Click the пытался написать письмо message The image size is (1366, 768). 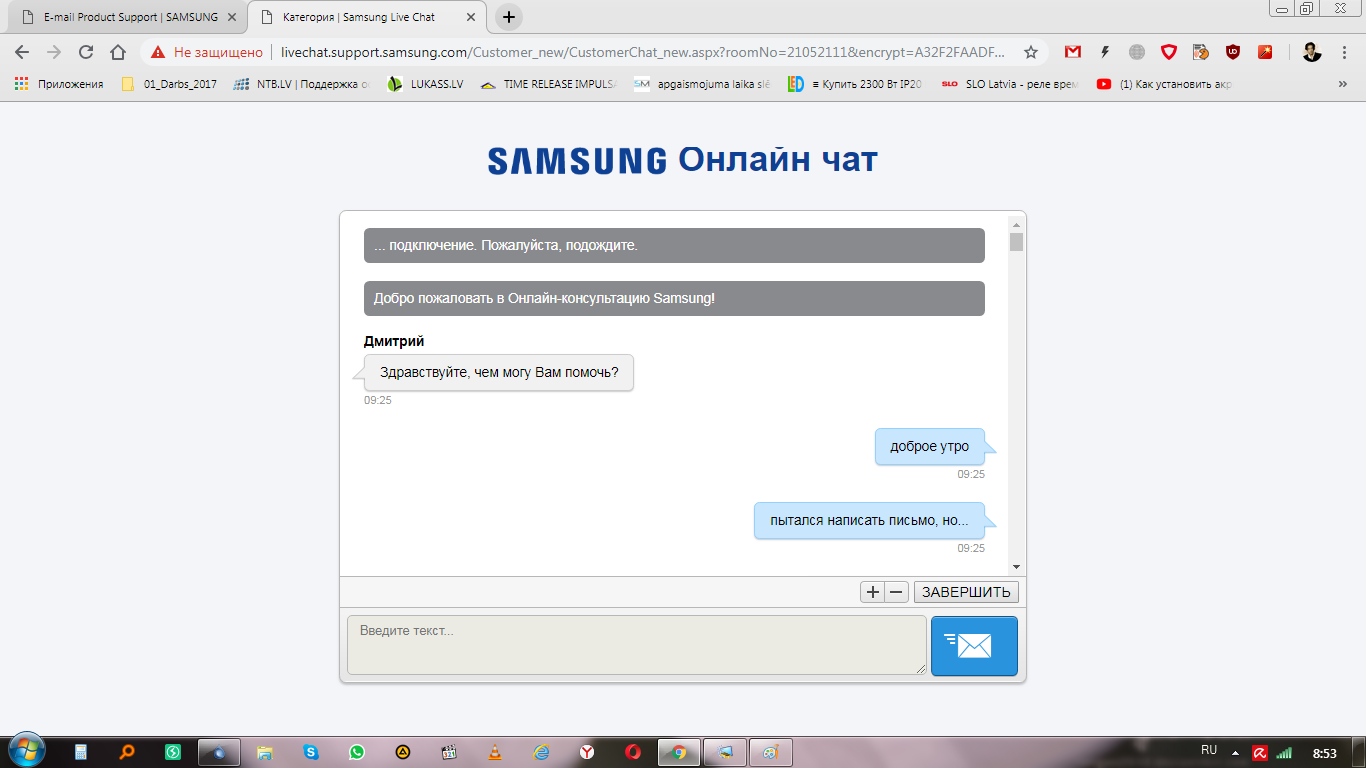pos(869,520)
